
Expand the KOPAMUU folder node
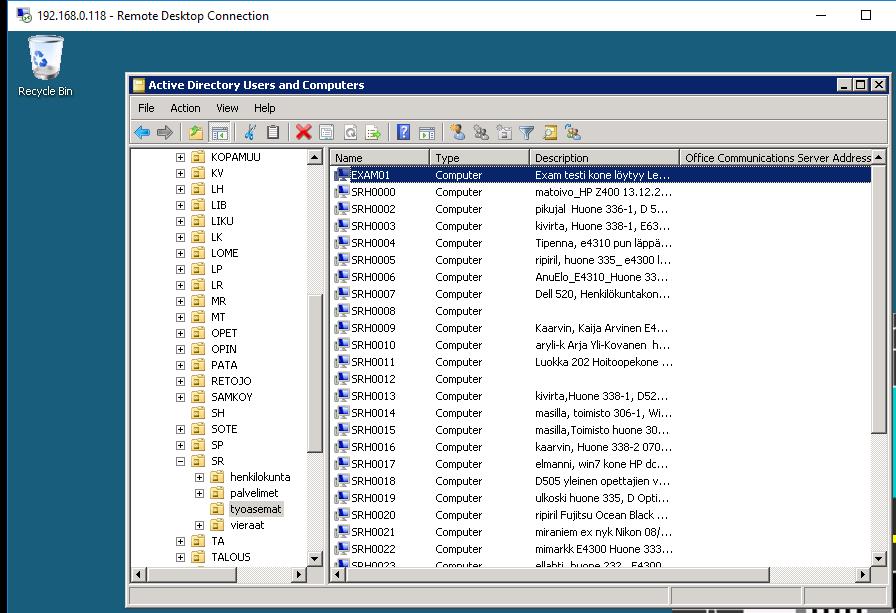[181, 157]
